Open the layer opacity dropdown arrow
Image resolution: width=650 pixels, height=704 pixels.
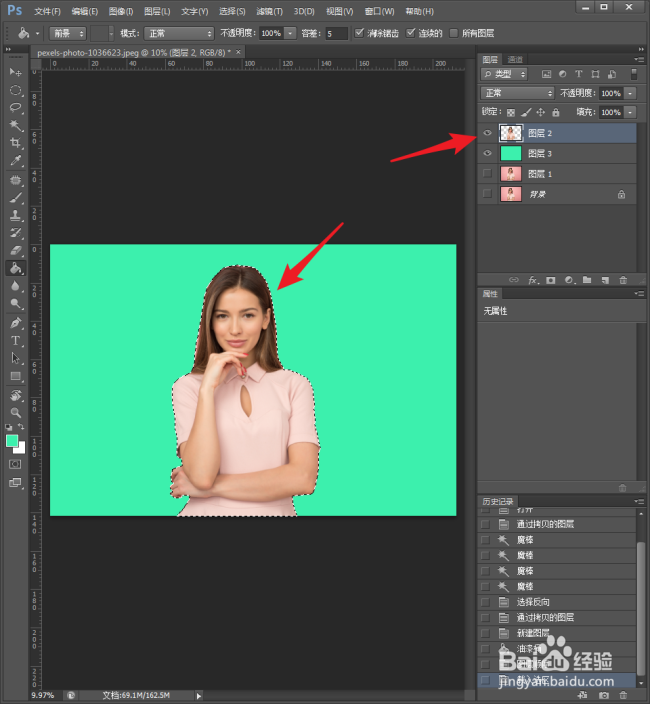(x=630, y=93)
